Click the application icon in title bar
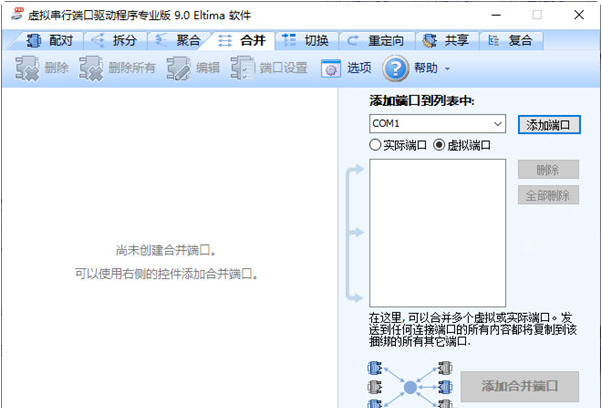This screenshot has width=602, height=408. coord(17,14)
